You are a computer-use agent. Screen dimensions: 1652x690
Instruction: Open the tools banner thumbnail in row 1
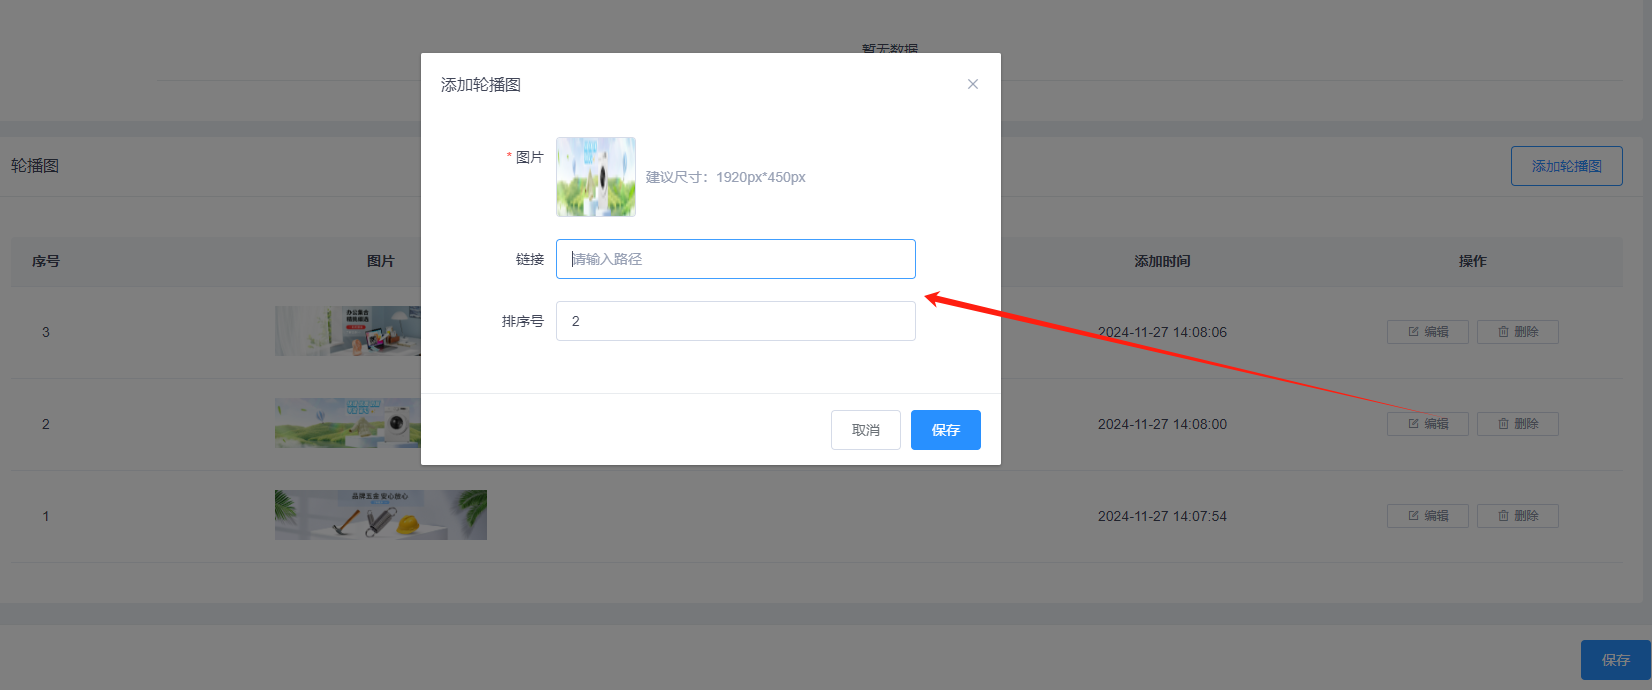[x=380, y=515]
